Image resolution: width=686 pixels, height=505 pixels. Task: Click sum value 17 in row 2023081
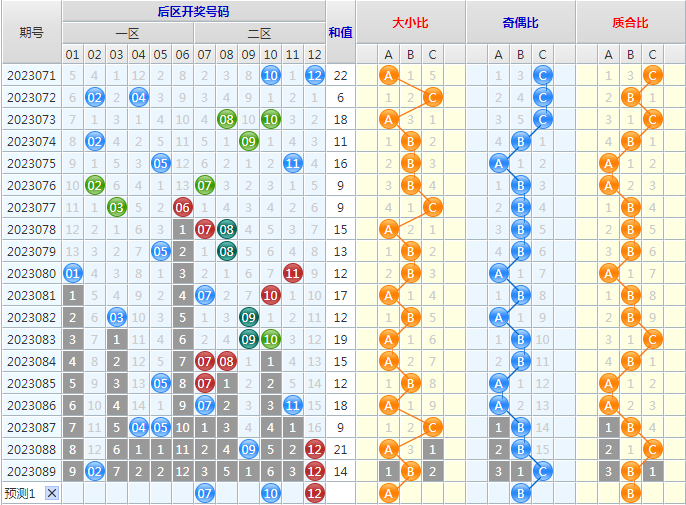(340, 295)
